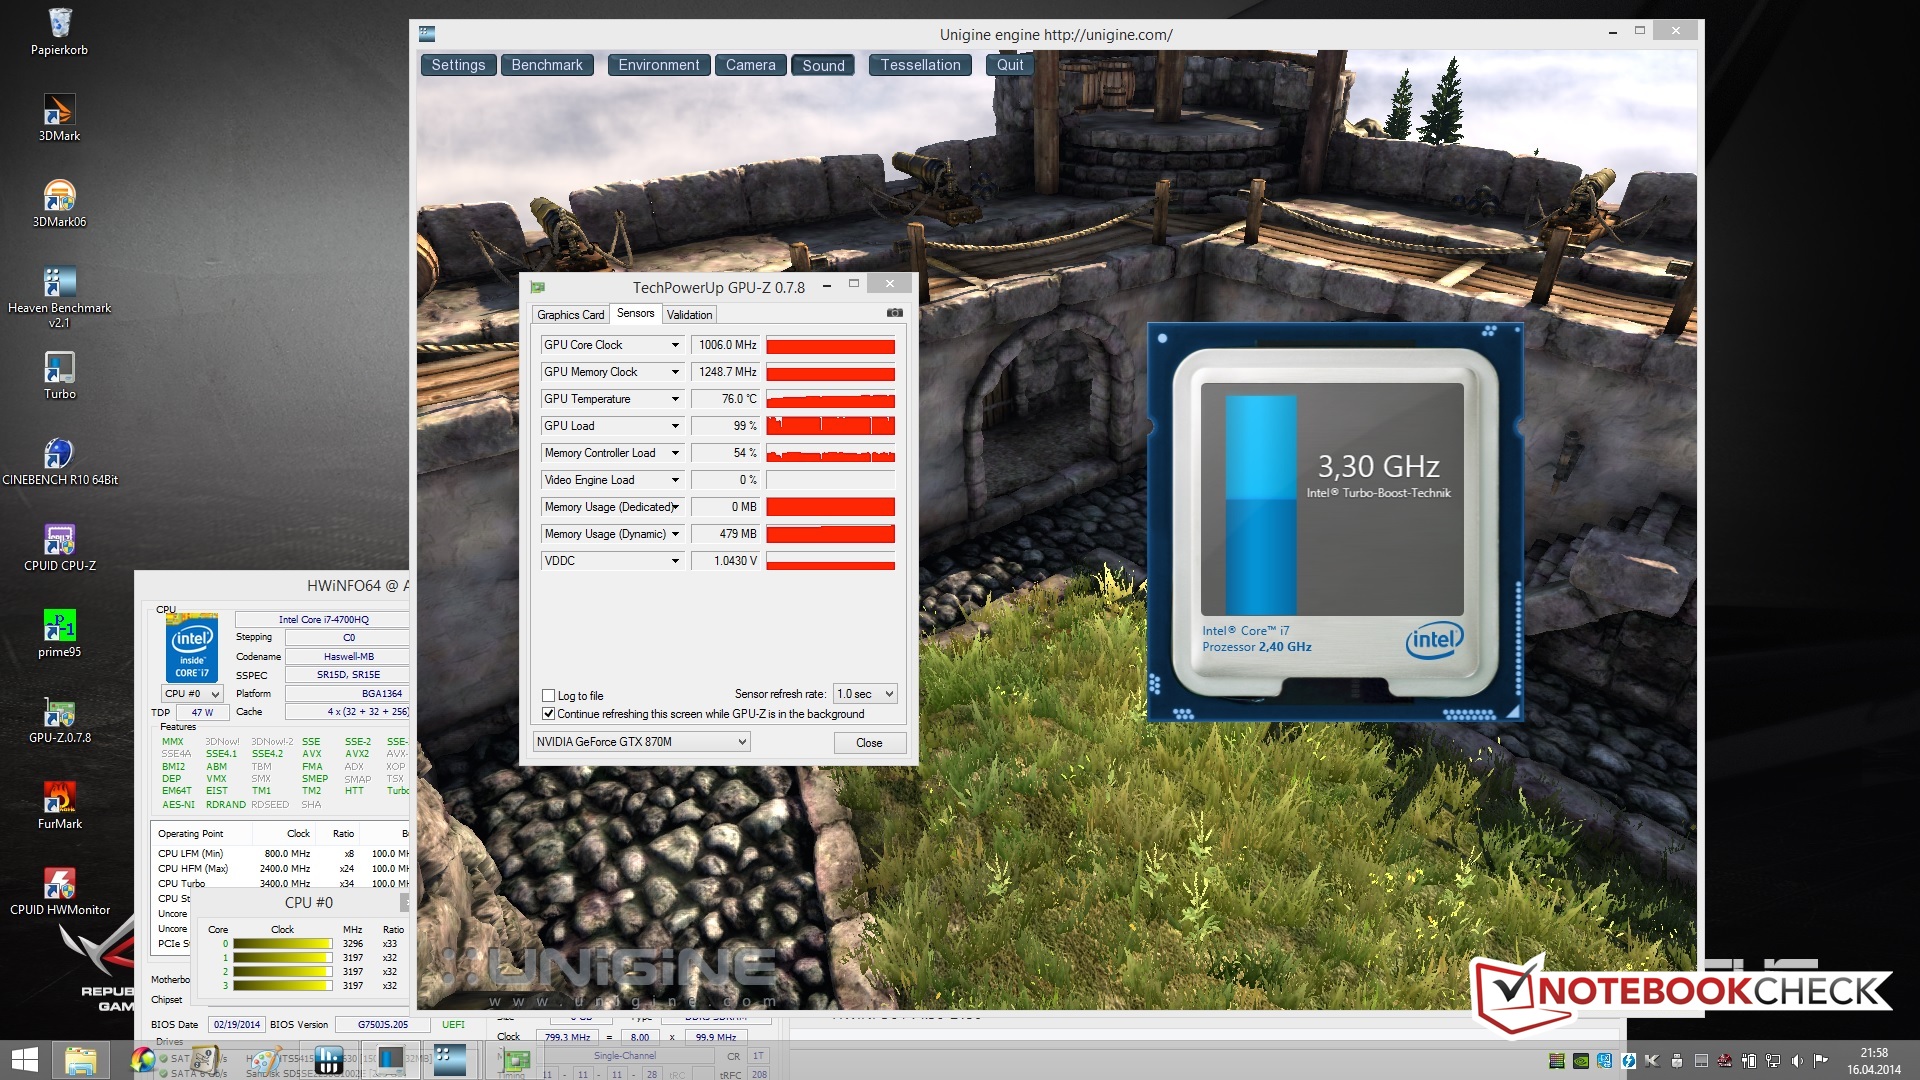Open the 3DMark desktop shortcut
This screenshot has width=1920, height=1080.
click(59, 112)
